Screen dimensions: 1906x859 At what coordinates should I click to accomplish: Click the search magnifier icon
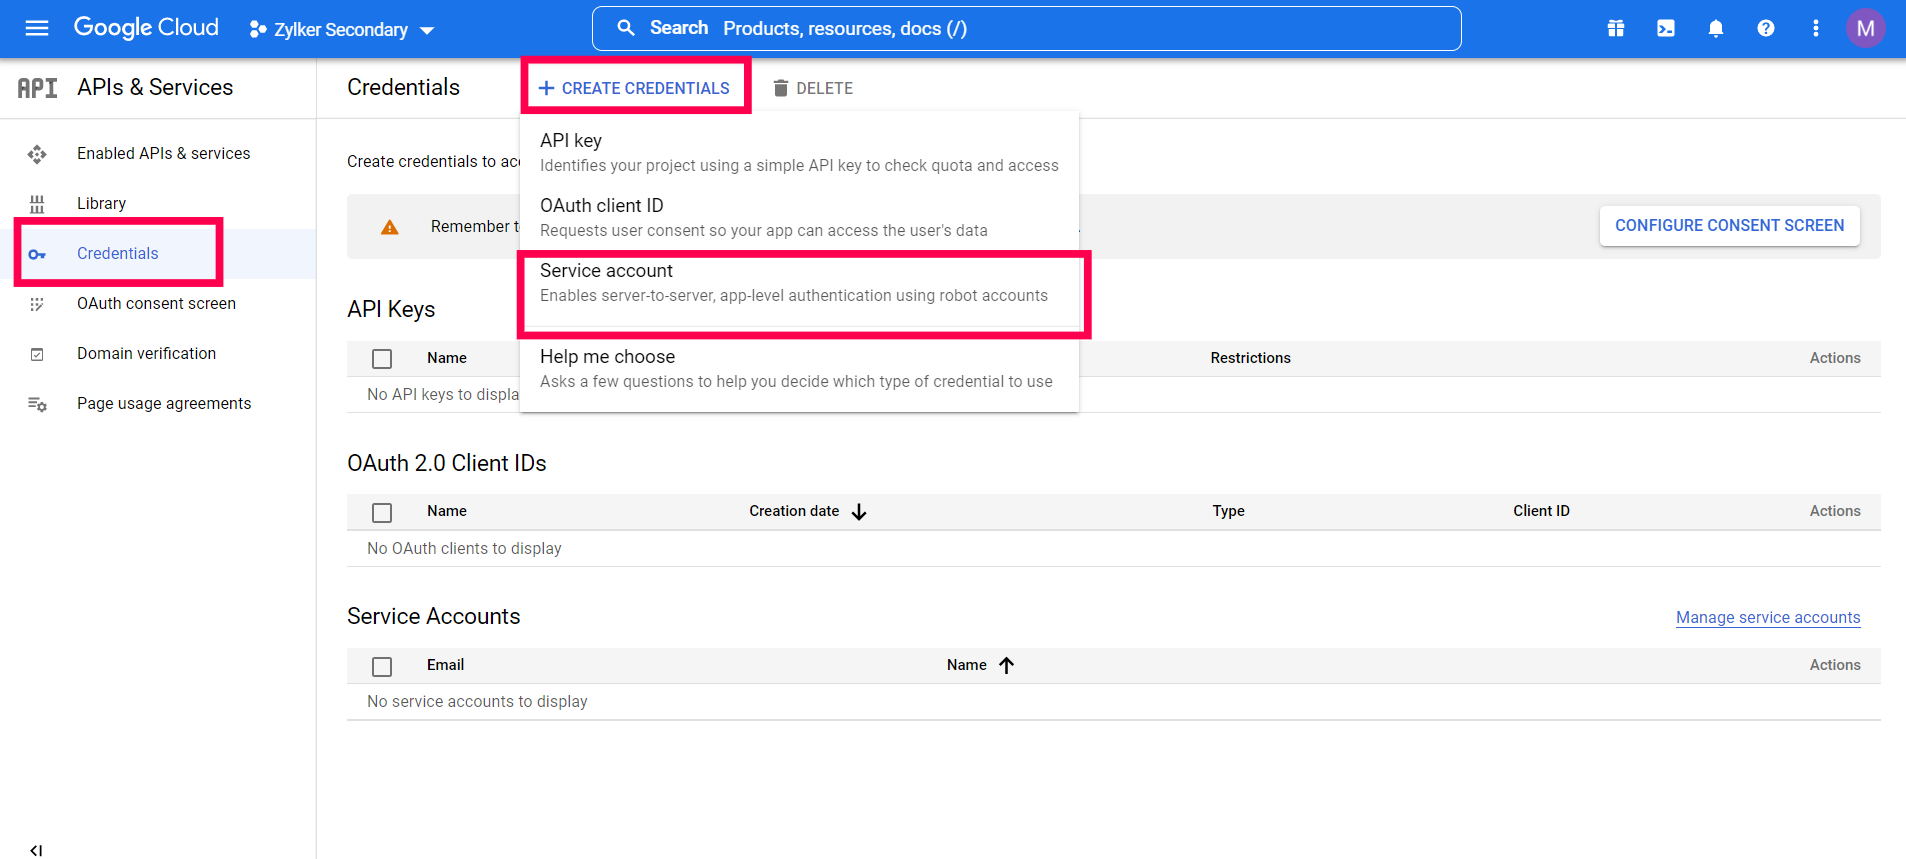tap(626, 28)
